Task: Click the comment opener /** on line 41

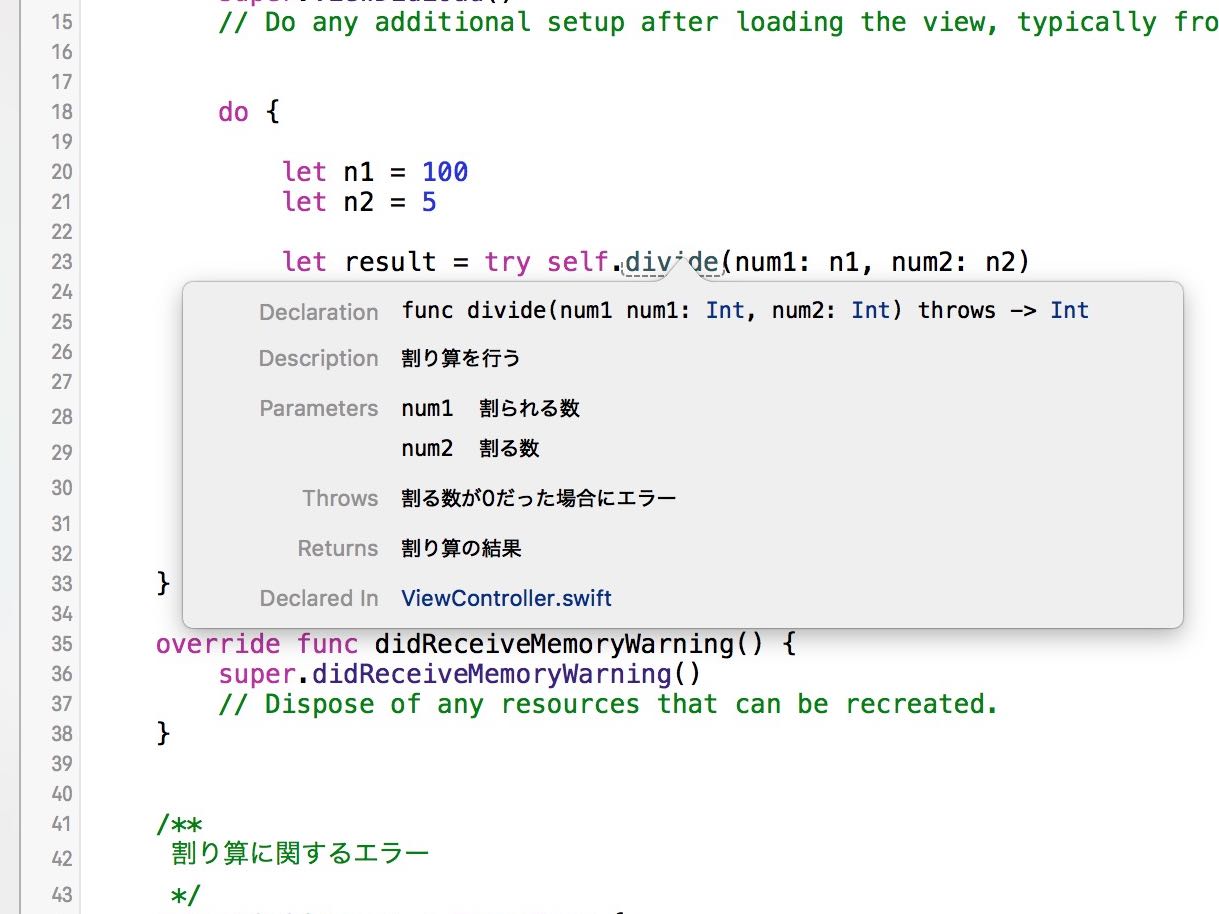Action: point(179,824)
